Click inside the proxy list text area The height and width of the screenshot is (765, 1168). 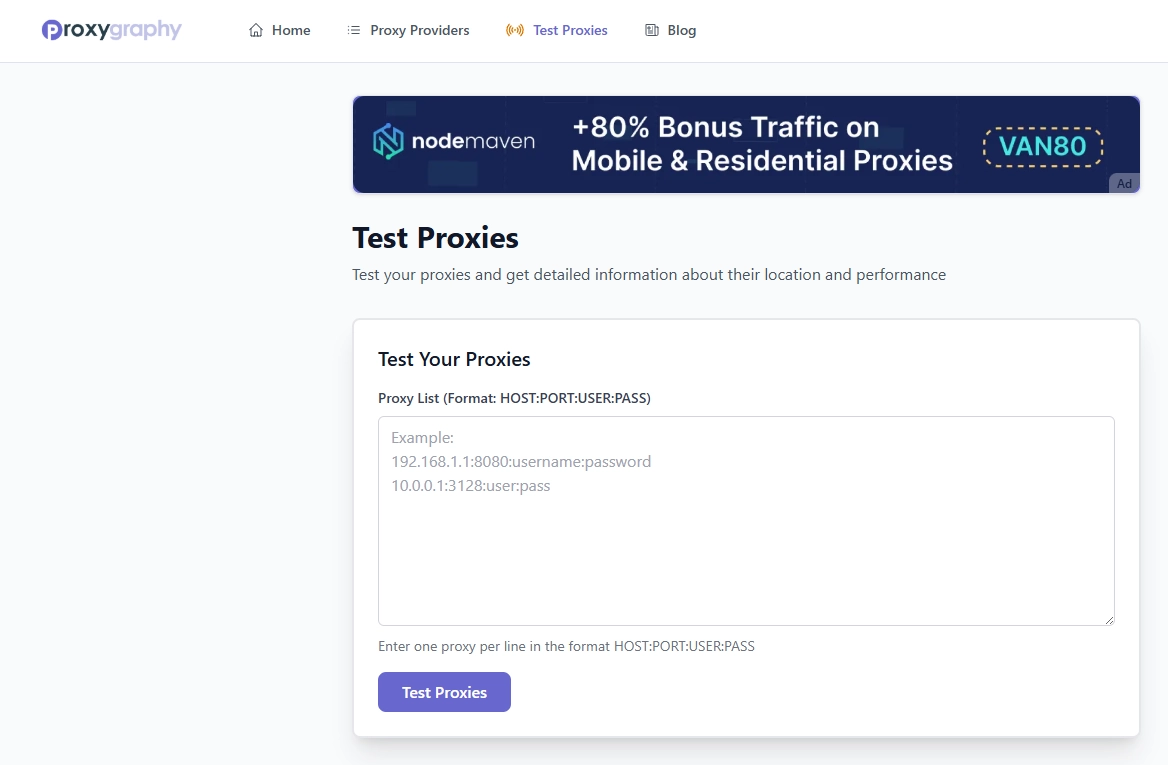tap(746, 520)
